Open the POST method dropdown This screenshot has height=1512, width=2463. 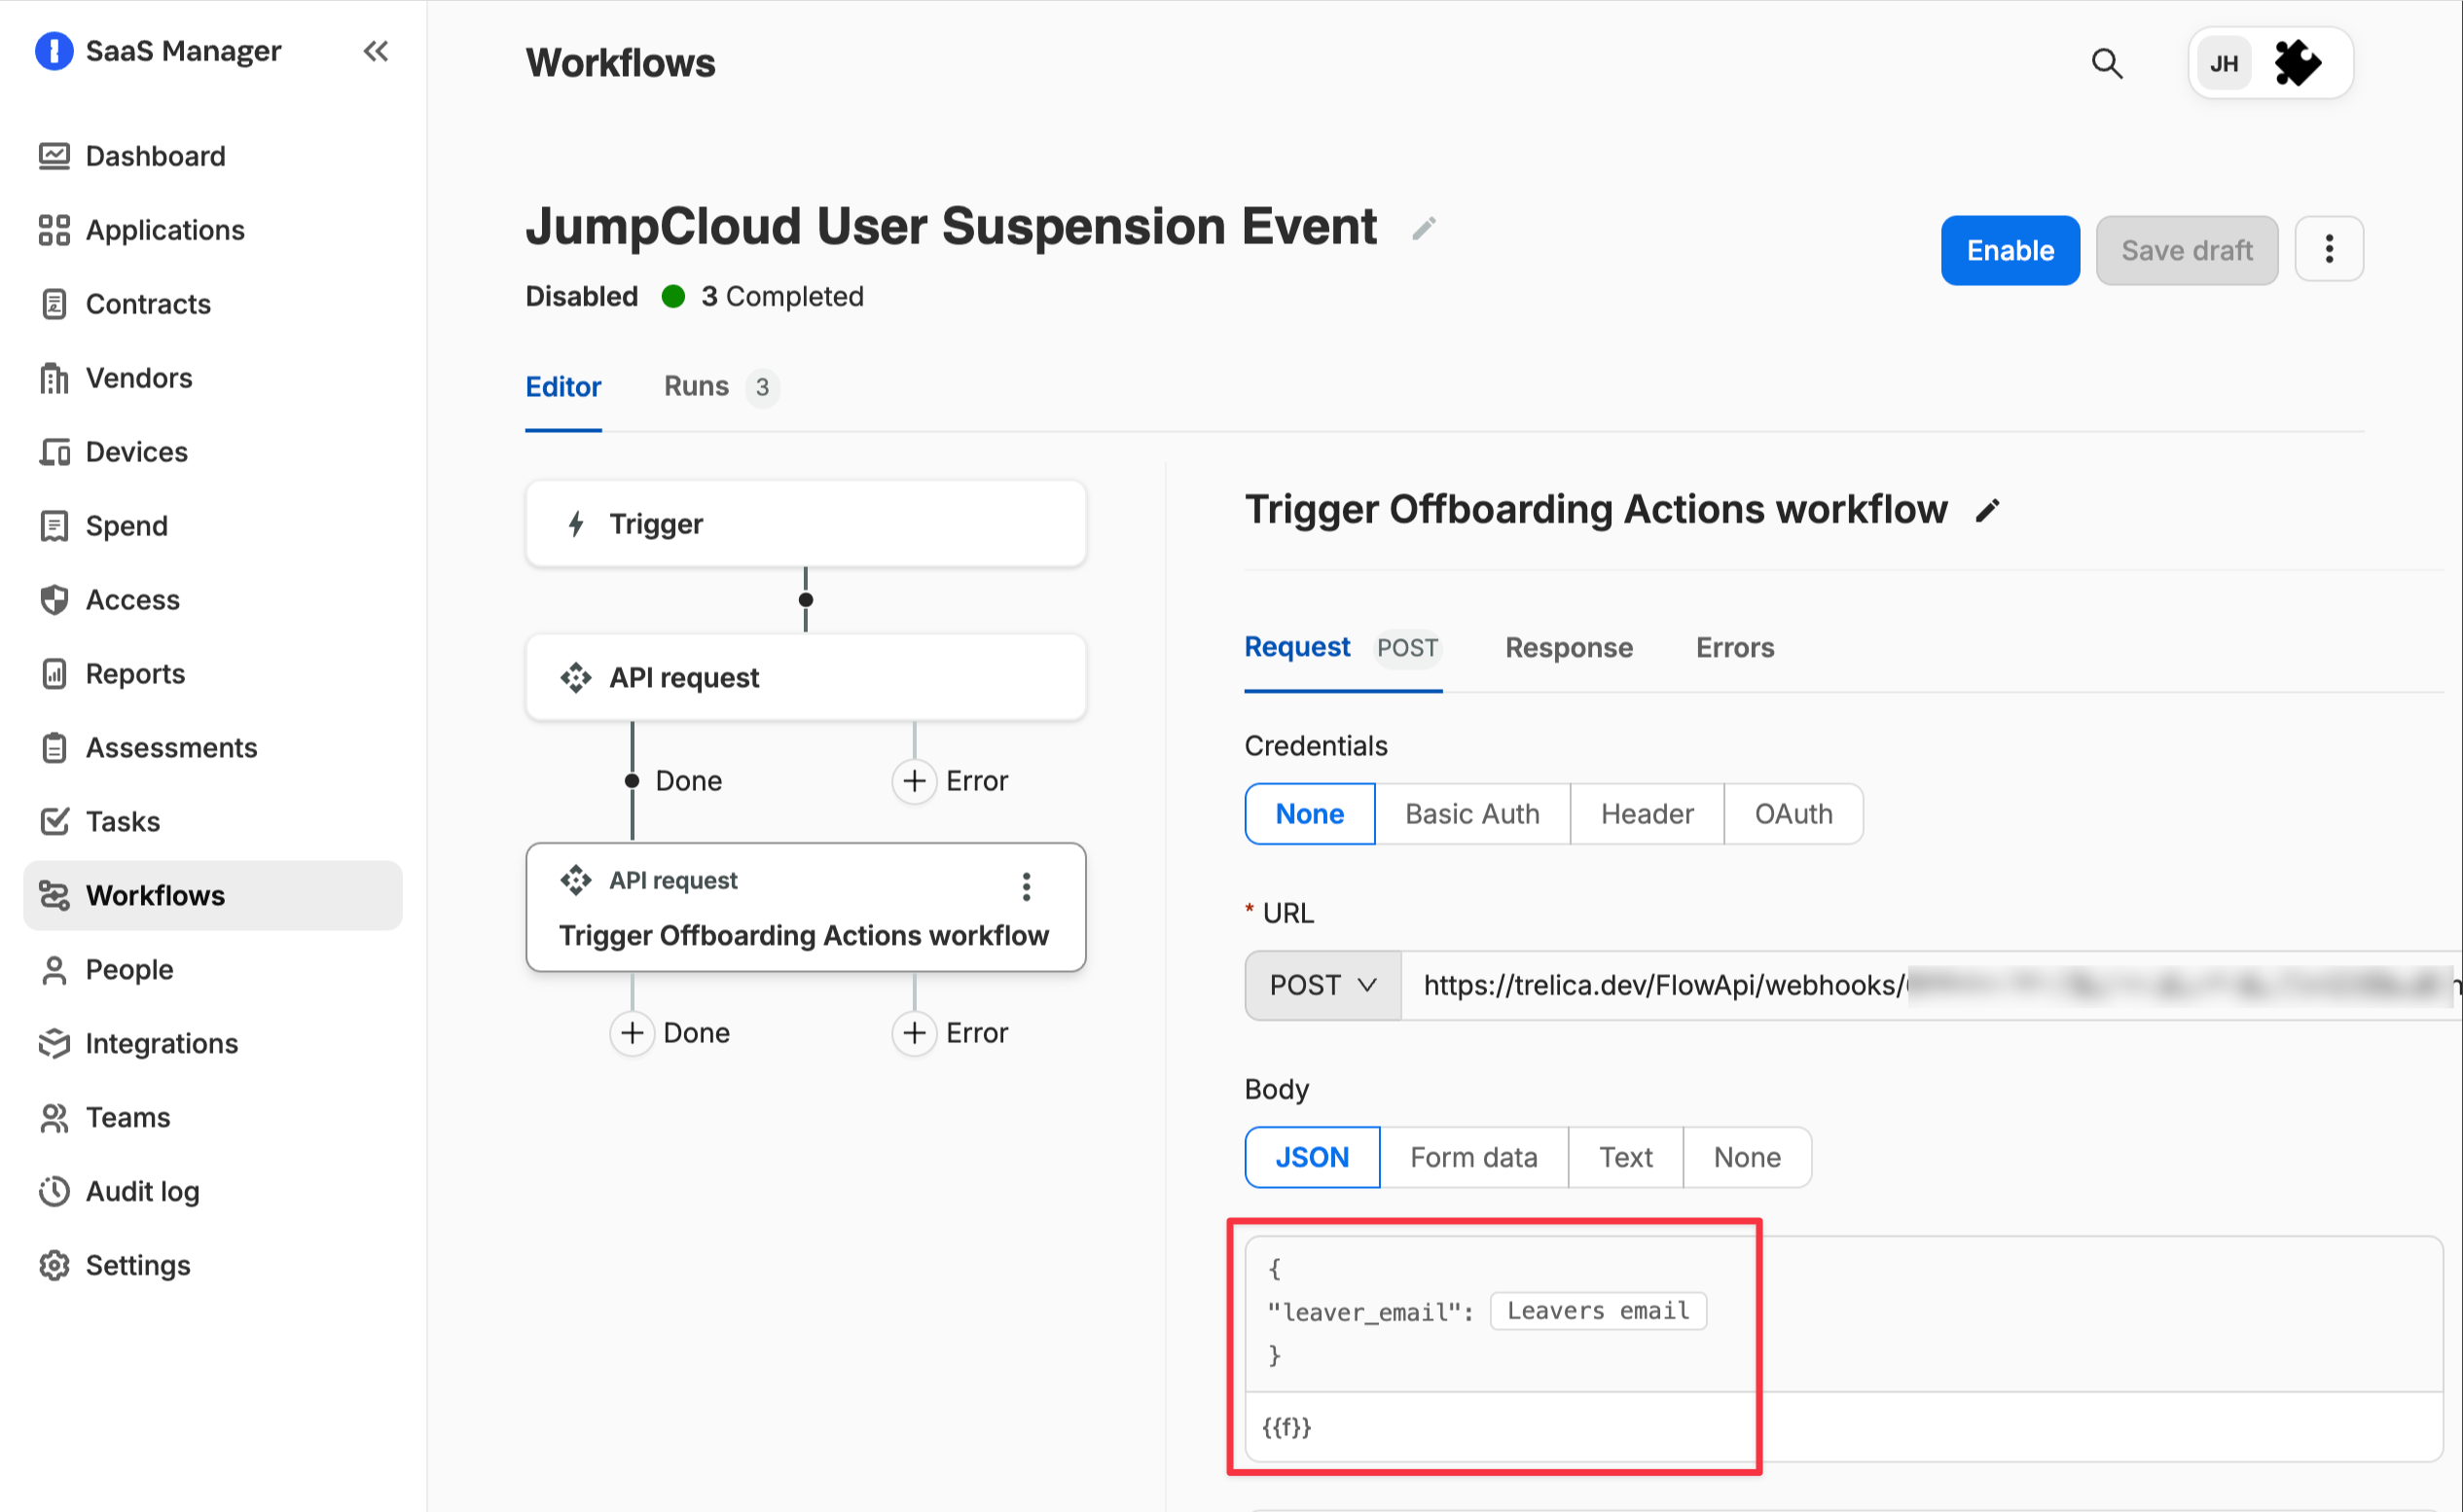tap(1322, 986)
